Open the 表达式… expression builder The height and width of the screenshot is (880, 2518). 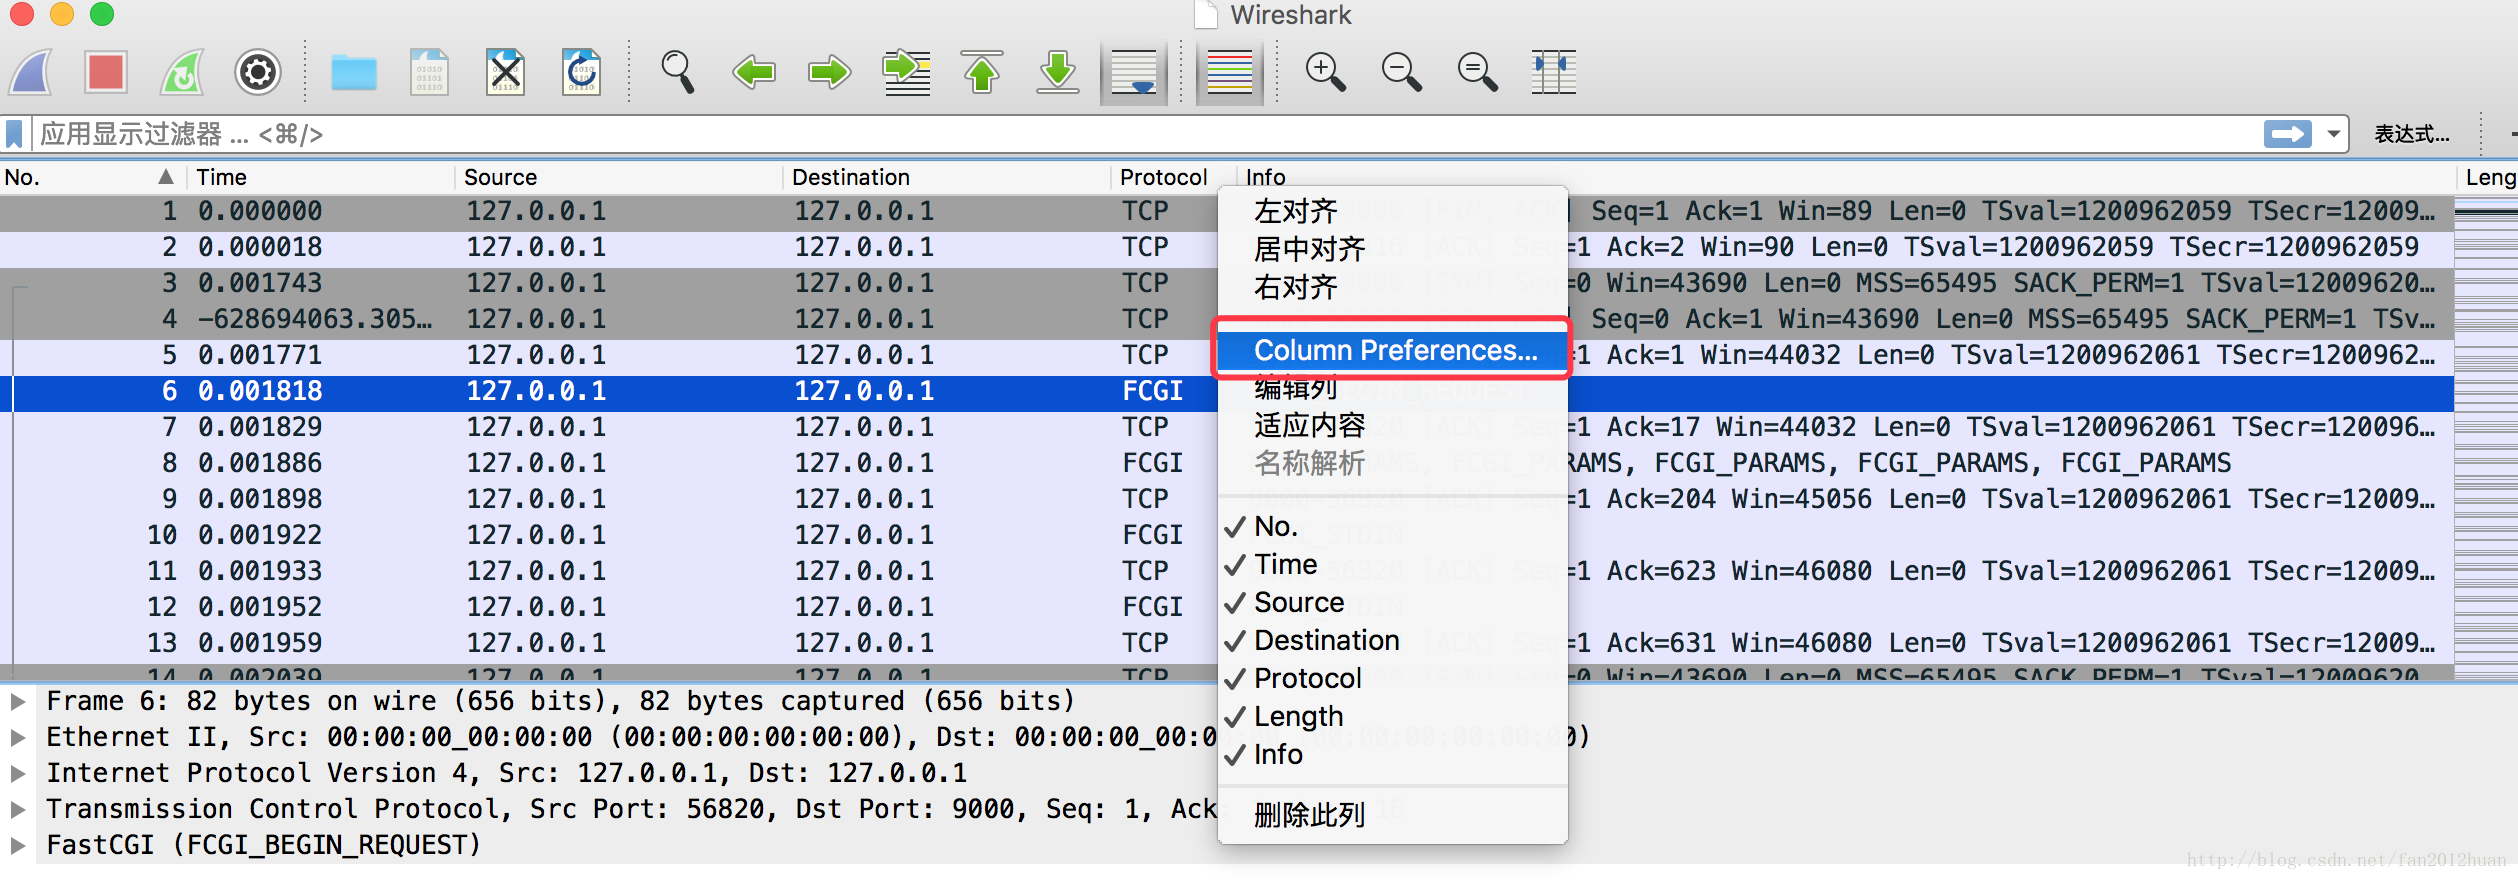pyautogui.click(x=2412, y=134)
